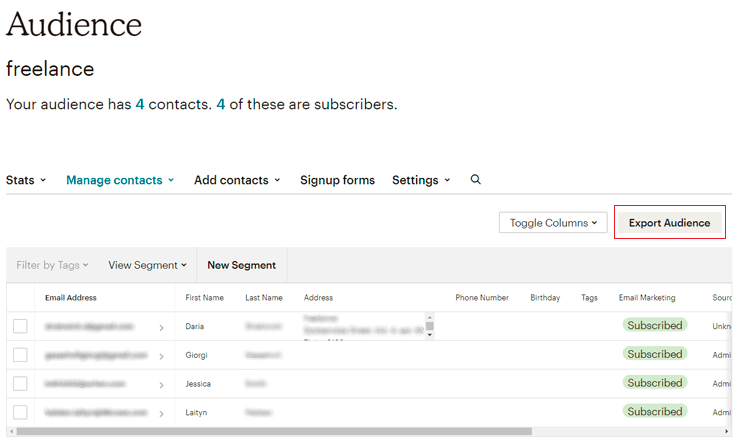Screen dimensions: 750x446
Task: Click the freelance audience name
Action: [x=50, y=68]
